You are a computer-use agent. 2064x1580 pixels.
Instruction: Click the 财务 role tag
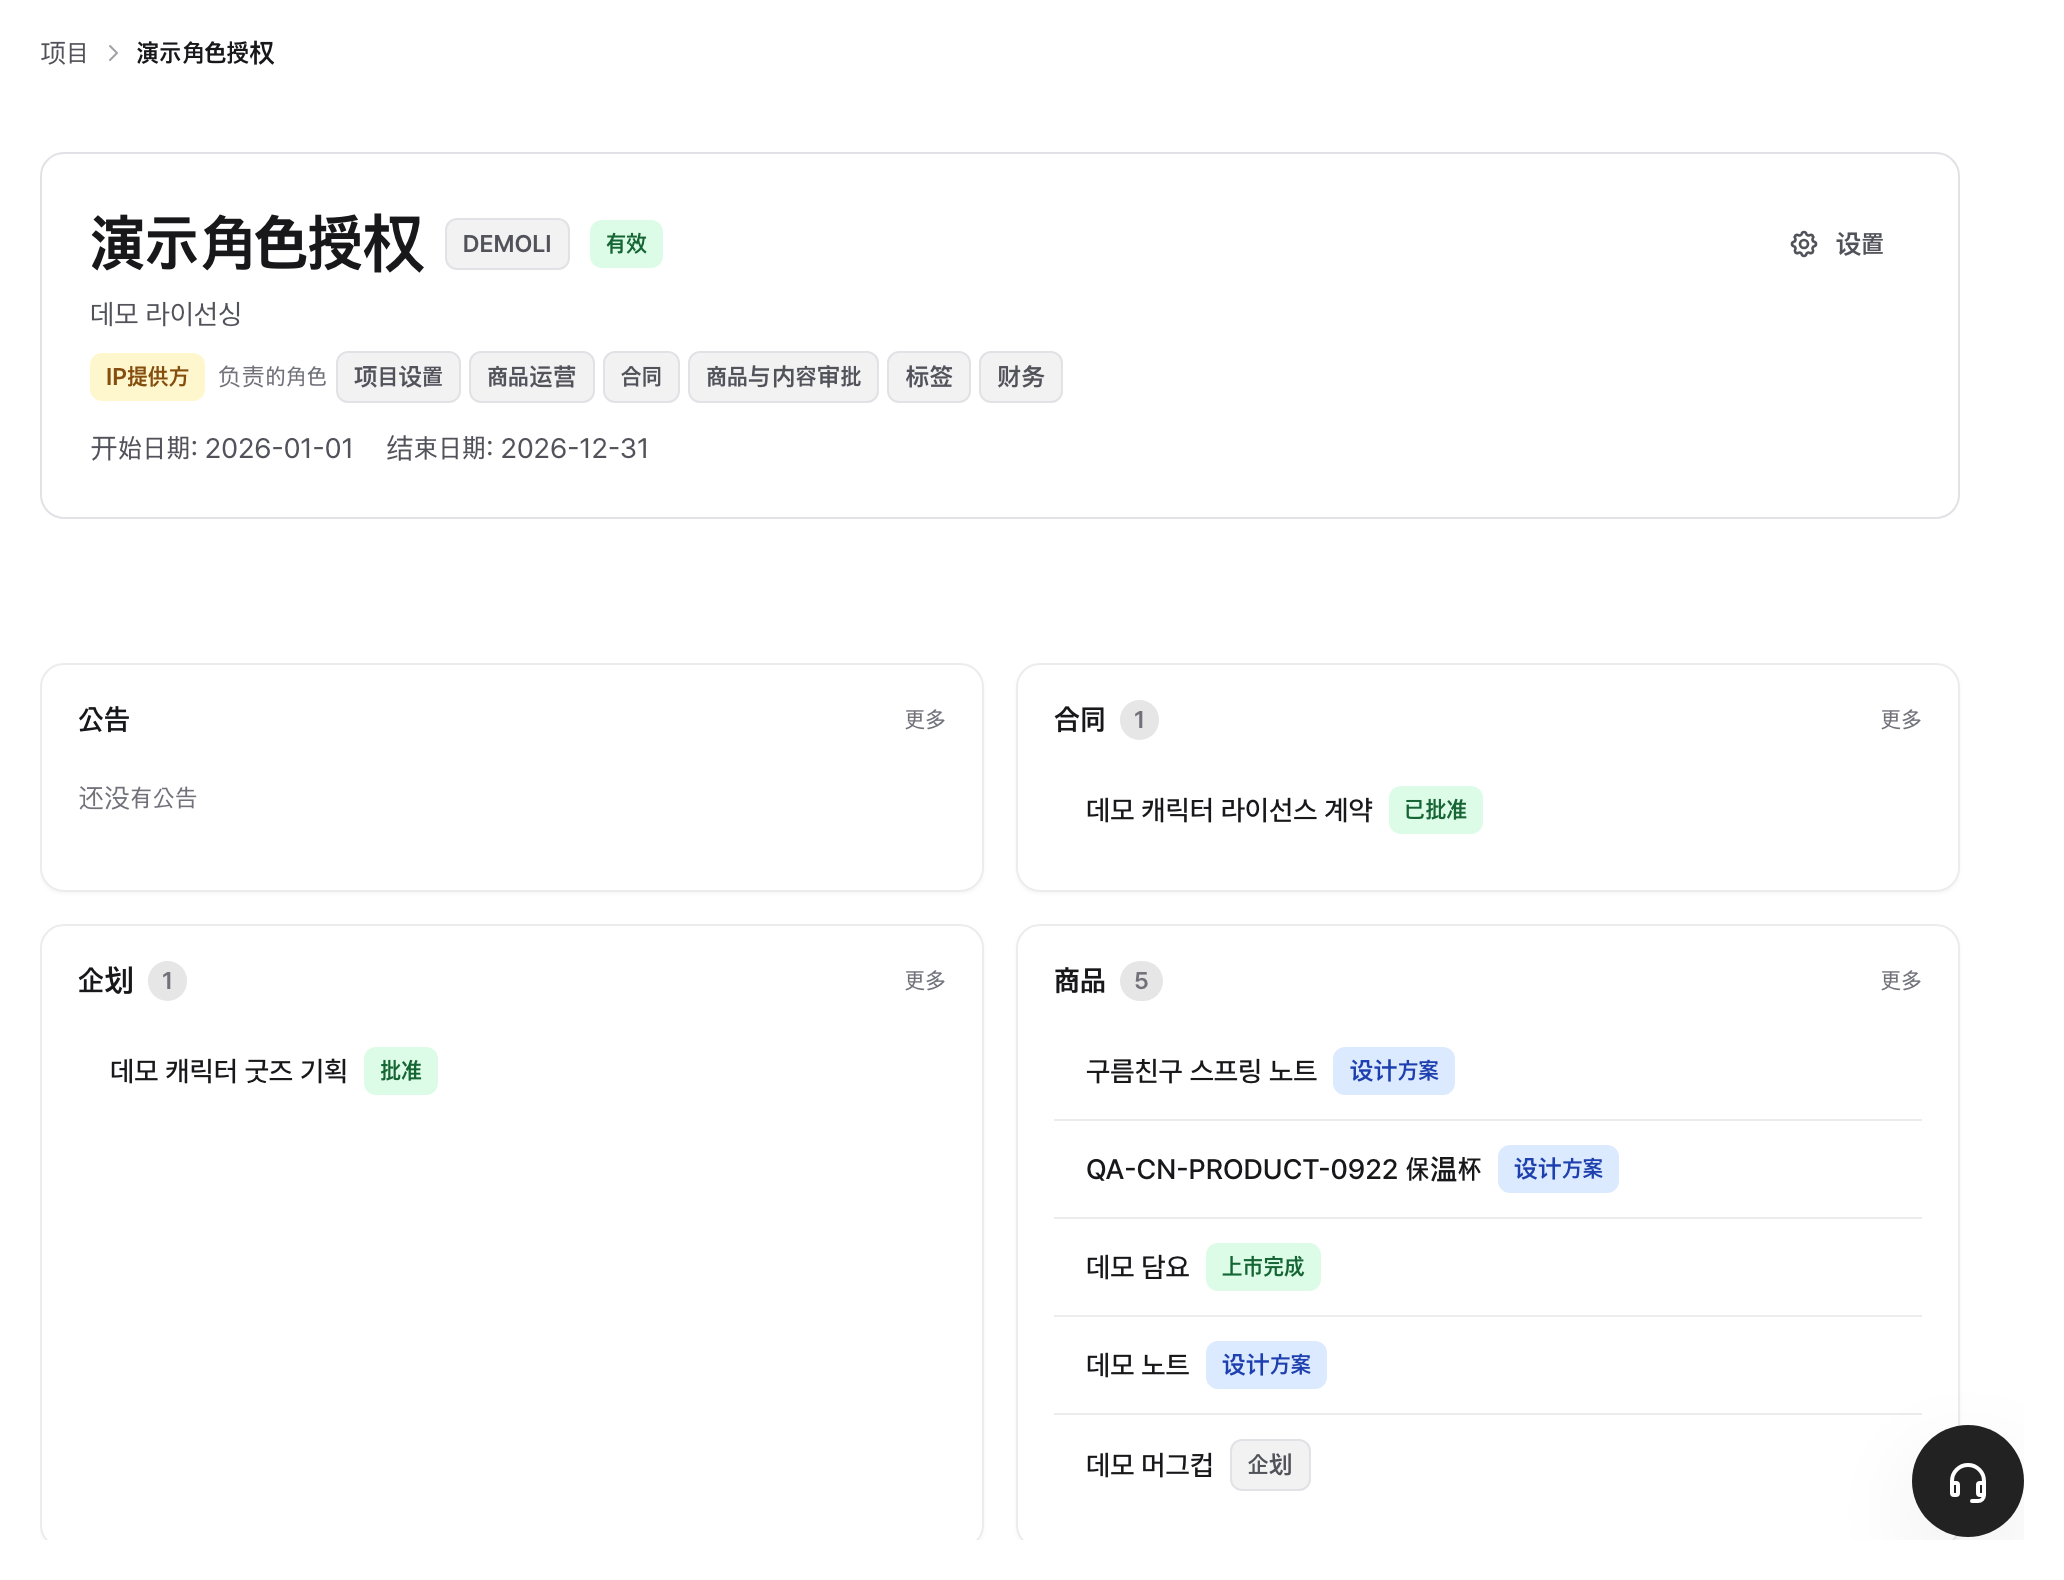(x=1020, y=377)
